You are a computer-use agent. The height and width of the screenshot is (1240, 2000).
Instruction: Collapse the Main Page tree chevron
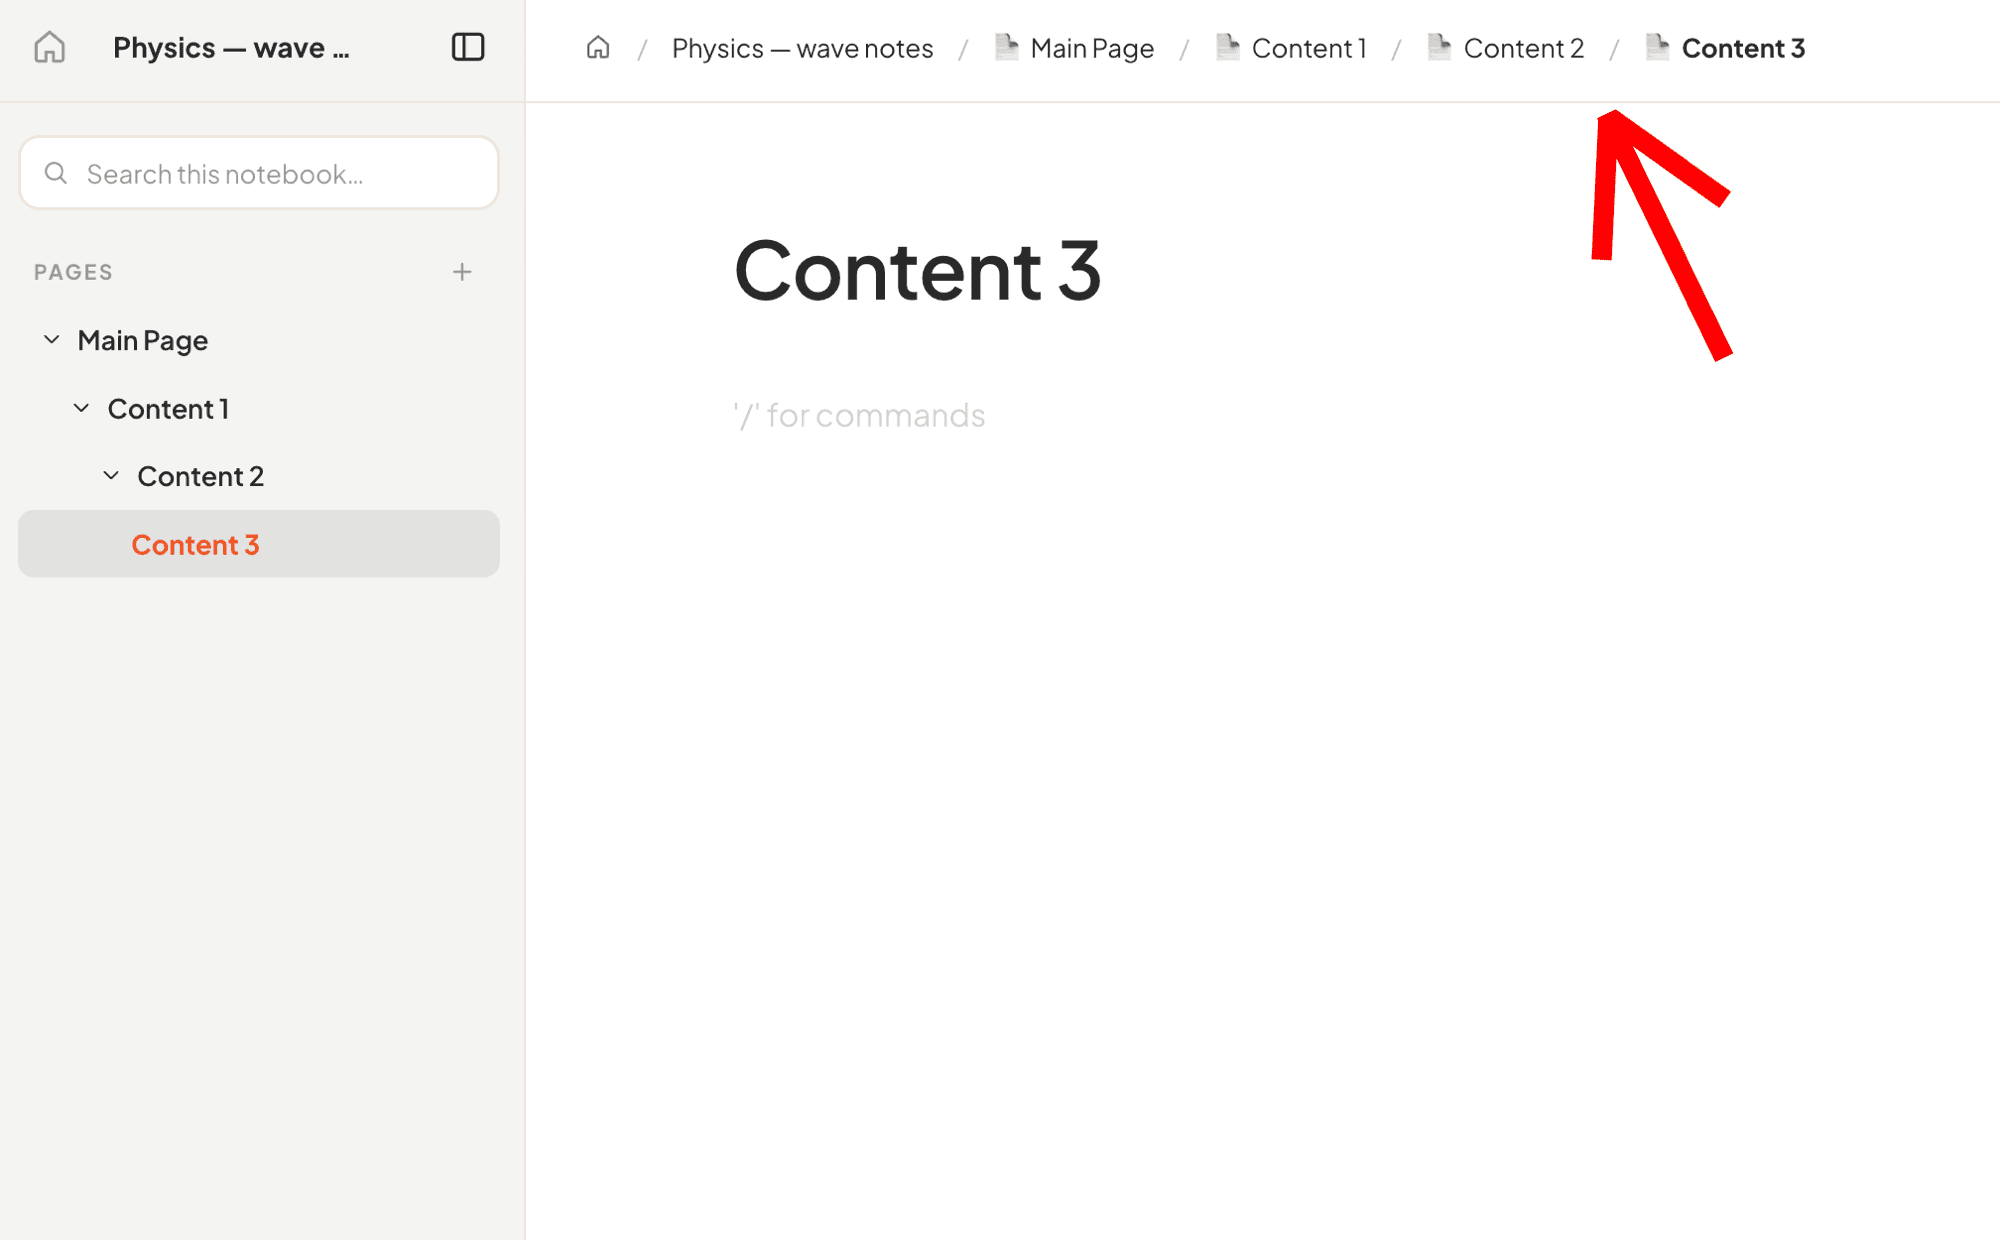(x=52, y=340)
